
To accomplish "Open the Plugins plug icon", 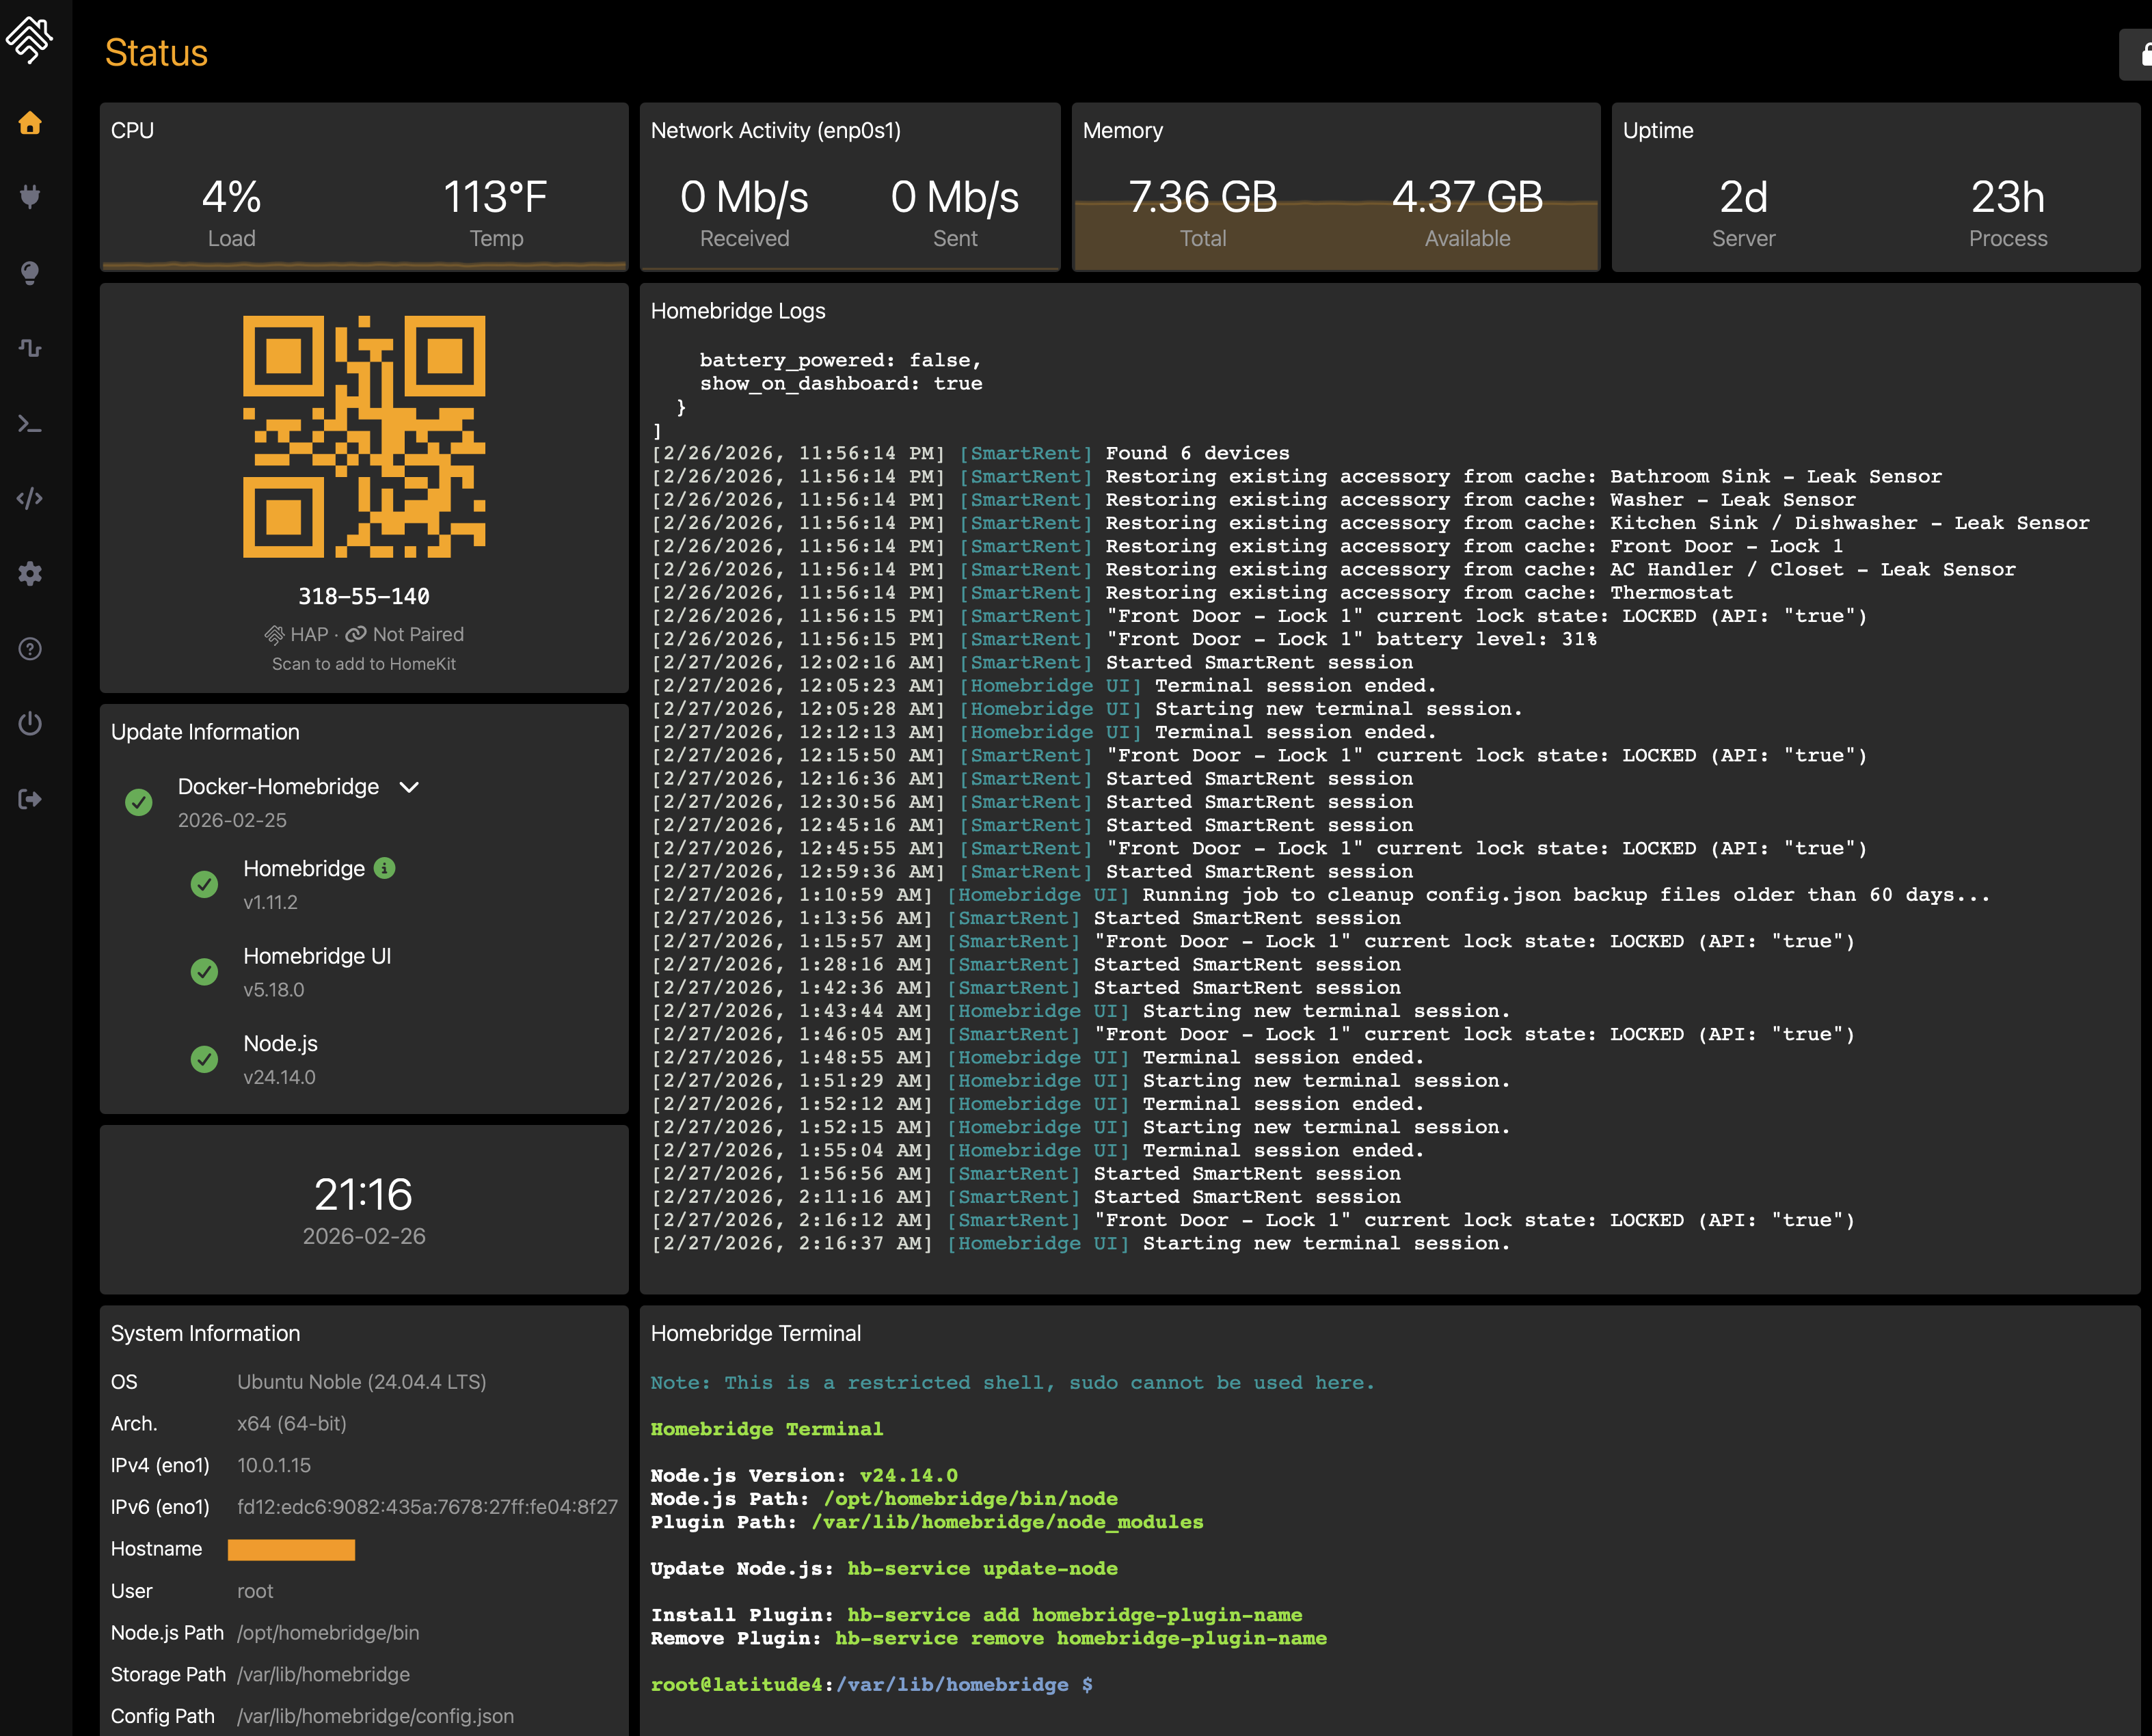I will coord(30,197).
